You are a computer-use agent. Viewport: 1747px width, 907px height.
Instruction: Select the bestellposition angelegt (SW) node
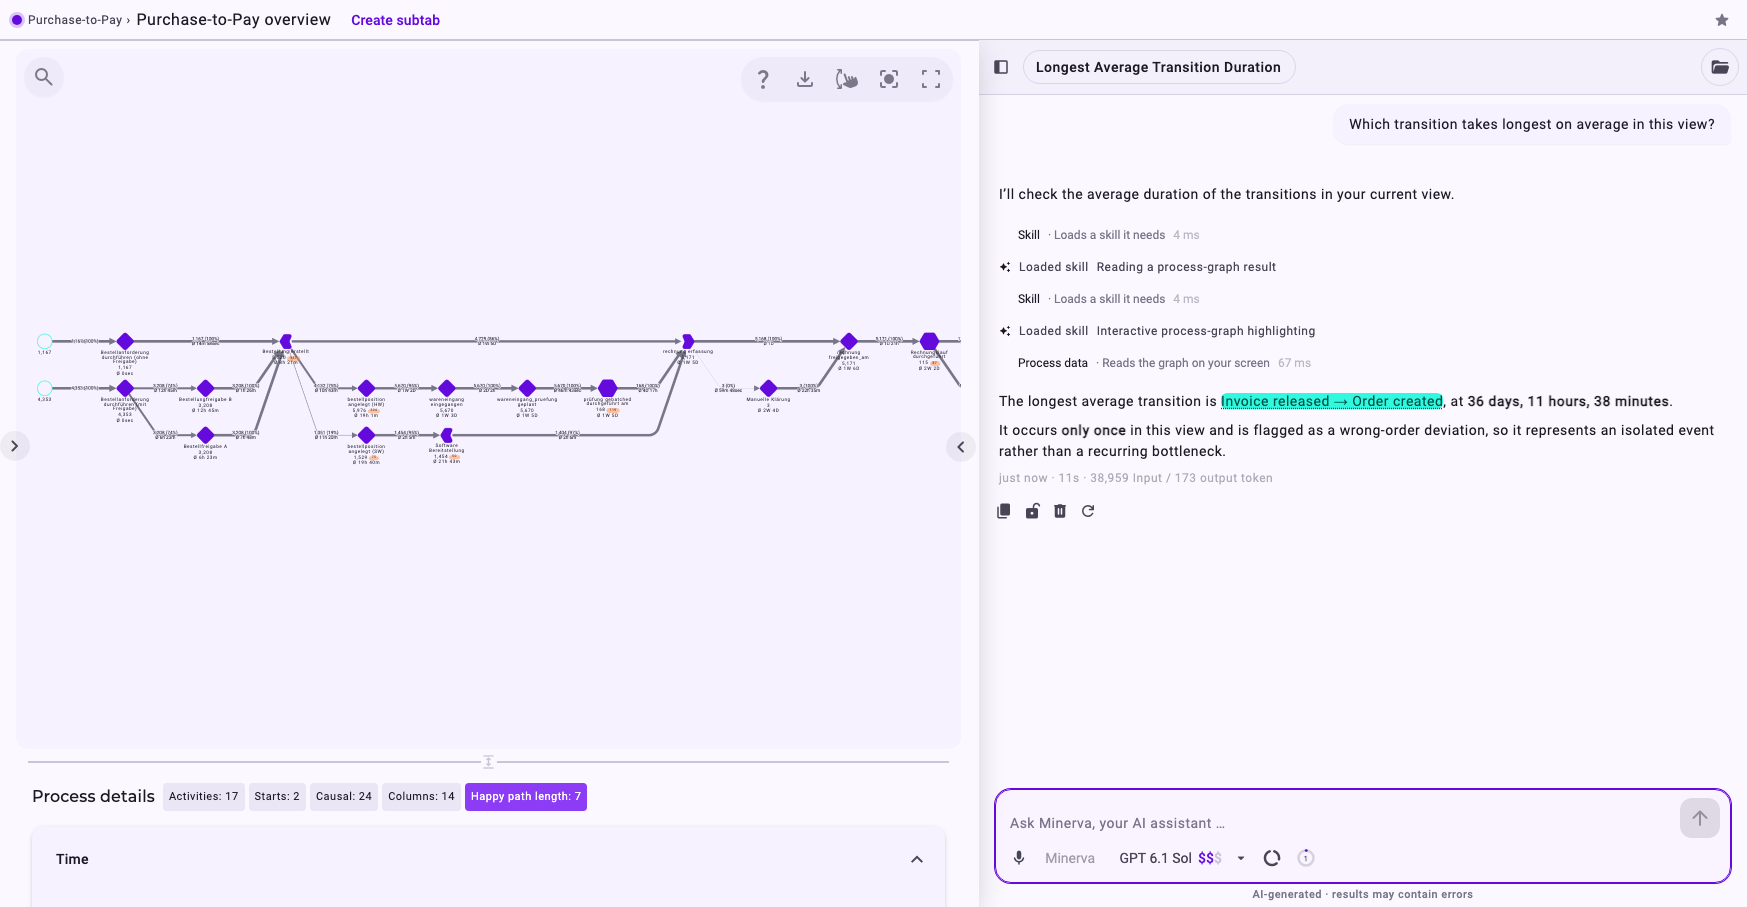366,435
